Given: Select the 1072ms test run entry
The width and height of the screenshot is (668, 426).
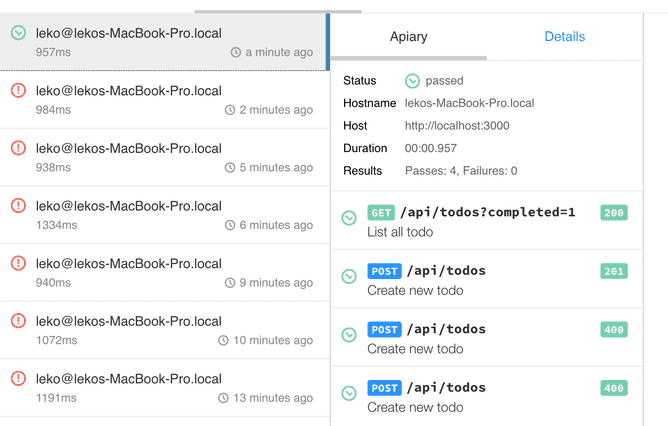Looking at the screenshot, I should click(x=164, y=330).
